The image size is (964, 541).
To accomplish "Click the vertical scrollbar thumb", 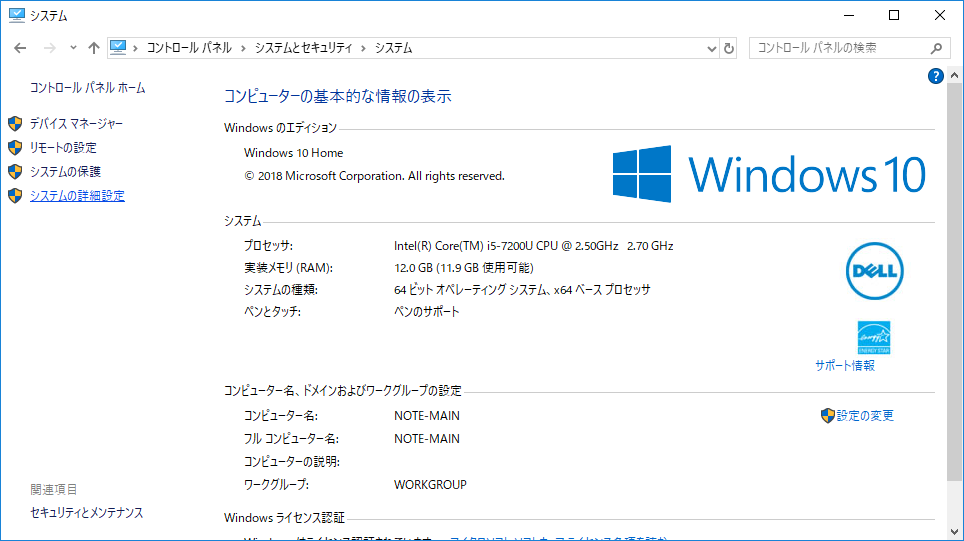I will [x=954, y=282].
